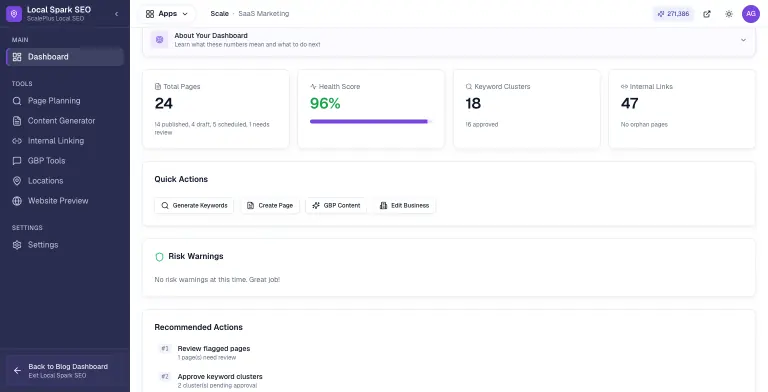Click the SaaS Marketing breadcrumb
This screenshot has height=392, width=768.
(x=264, y=14)
